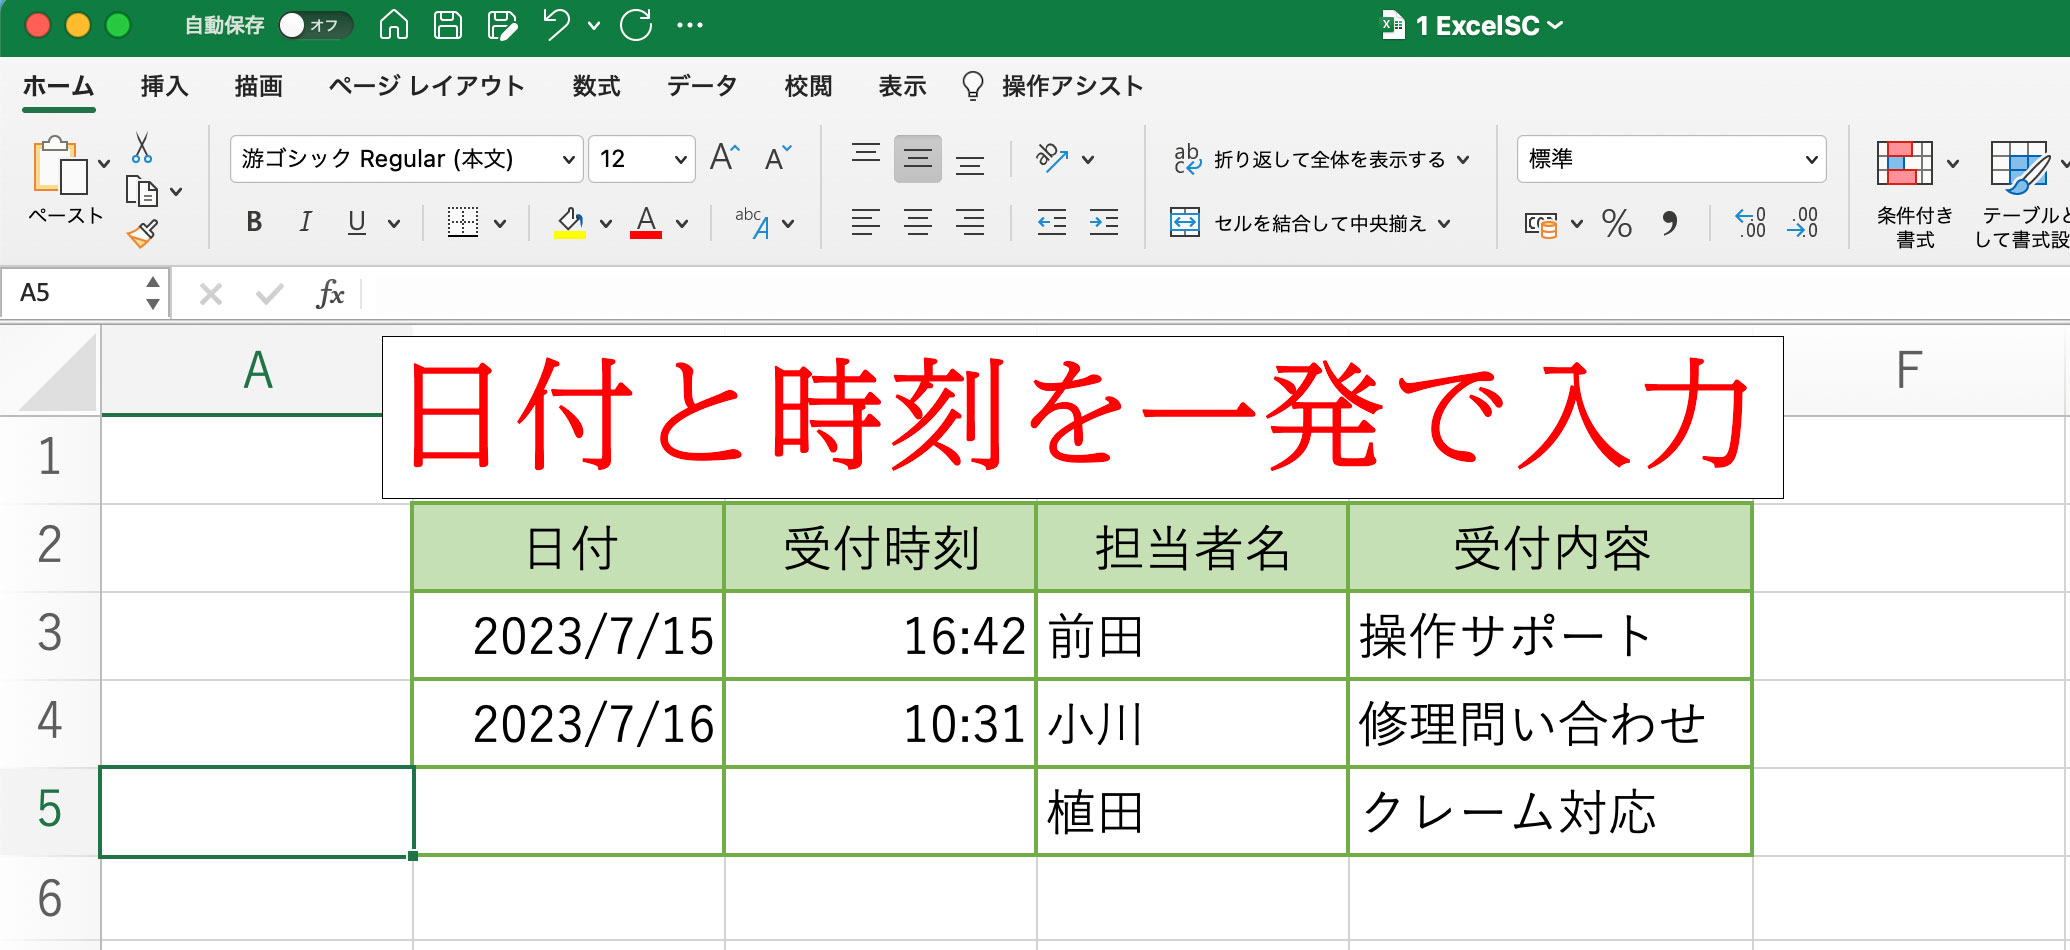Viewport: 2070px width, 950px height.
Task: Click the Undo arrow icon
Action: click(x=557, y=25)
